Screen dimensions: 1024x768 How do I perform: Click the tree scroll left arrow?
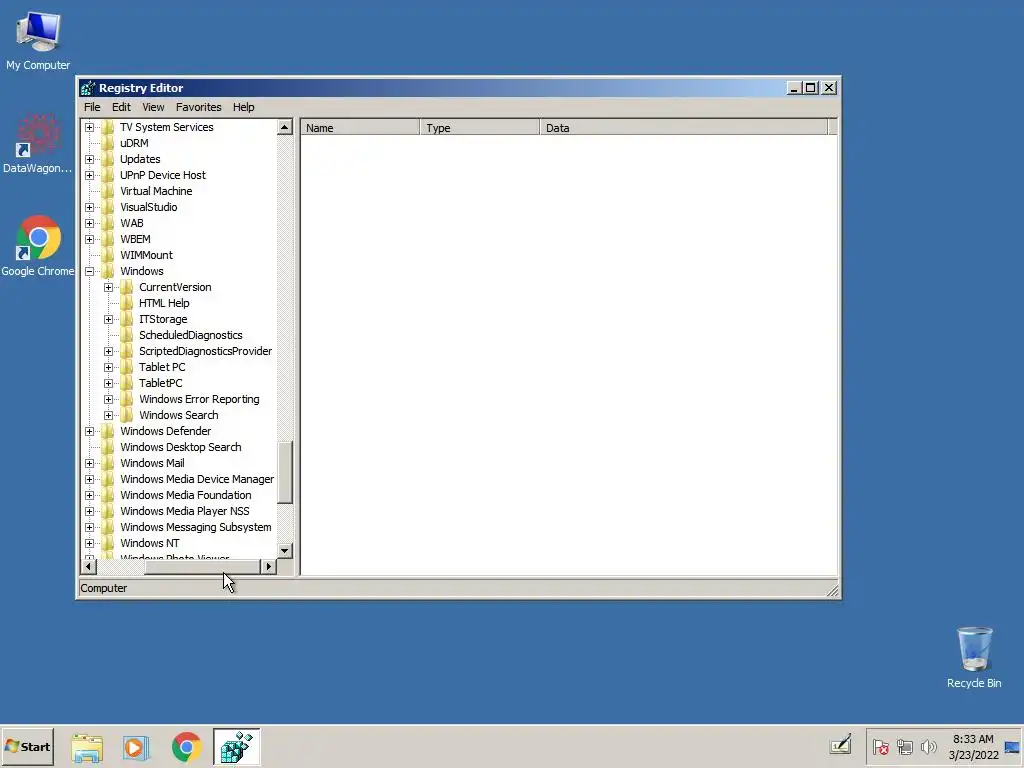[89, 567]
